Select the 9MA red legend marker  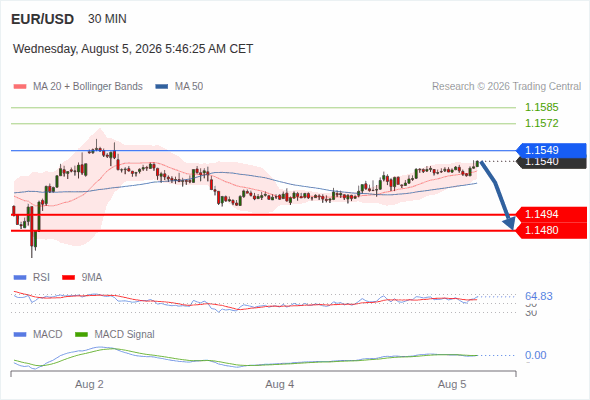click(x=68, y=278)
